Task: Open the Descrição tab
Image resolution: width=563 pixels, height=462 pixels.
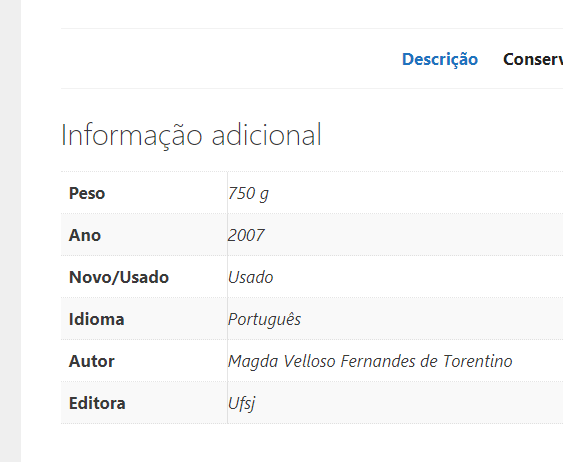Action: click(440, 60)
